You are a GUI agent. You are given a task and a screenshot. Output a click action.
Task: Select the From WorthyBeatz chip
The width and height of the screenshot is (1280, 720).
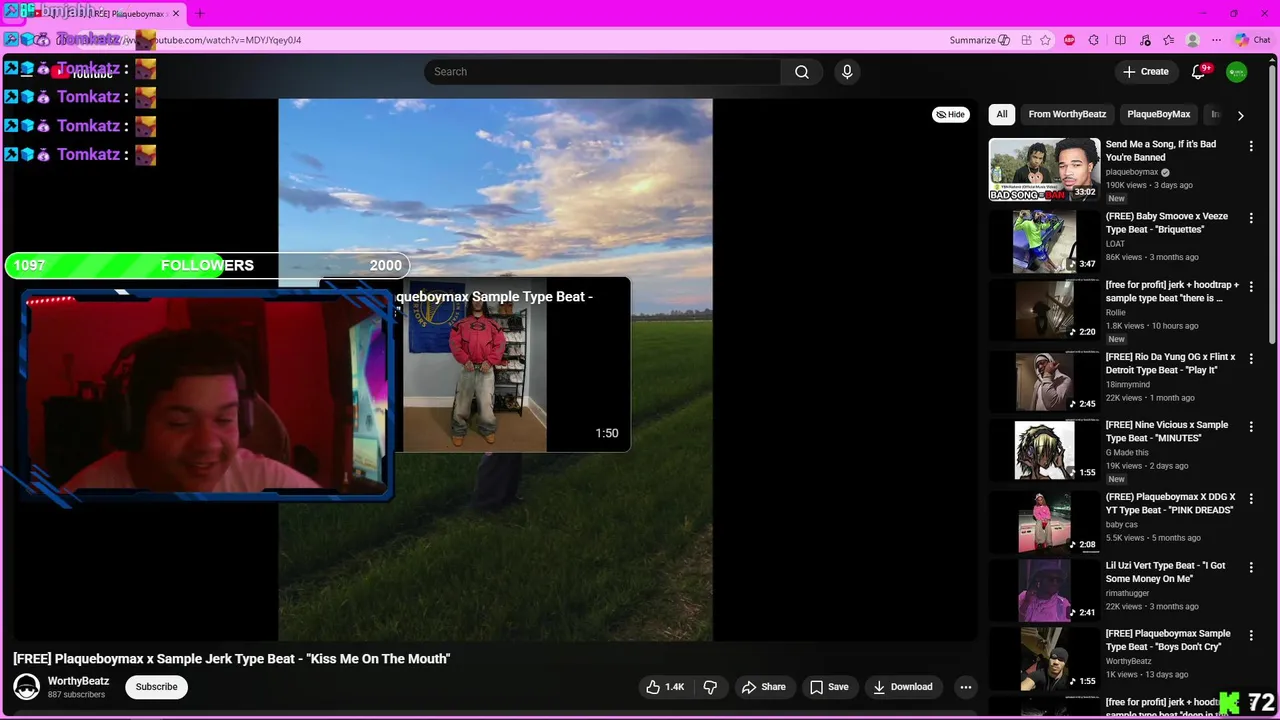pyautogui.click(x=1067, y=114)
